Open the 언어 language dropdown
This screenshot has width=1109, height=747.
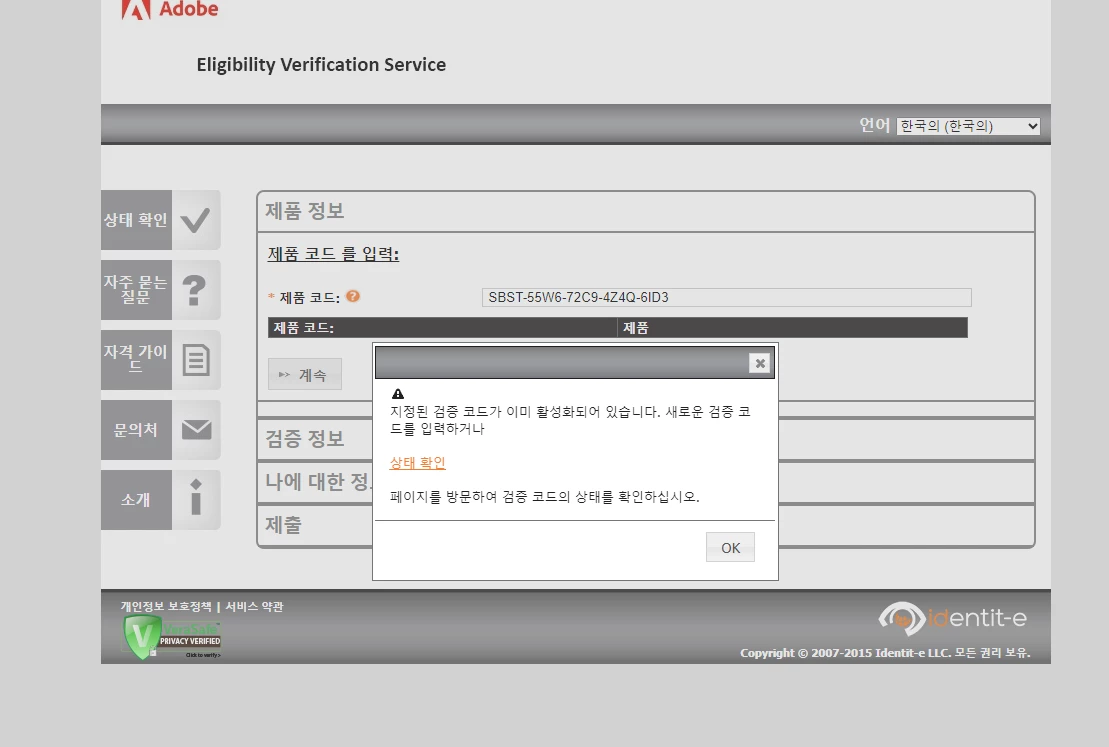pyautogui.click(x=968, y=126)
